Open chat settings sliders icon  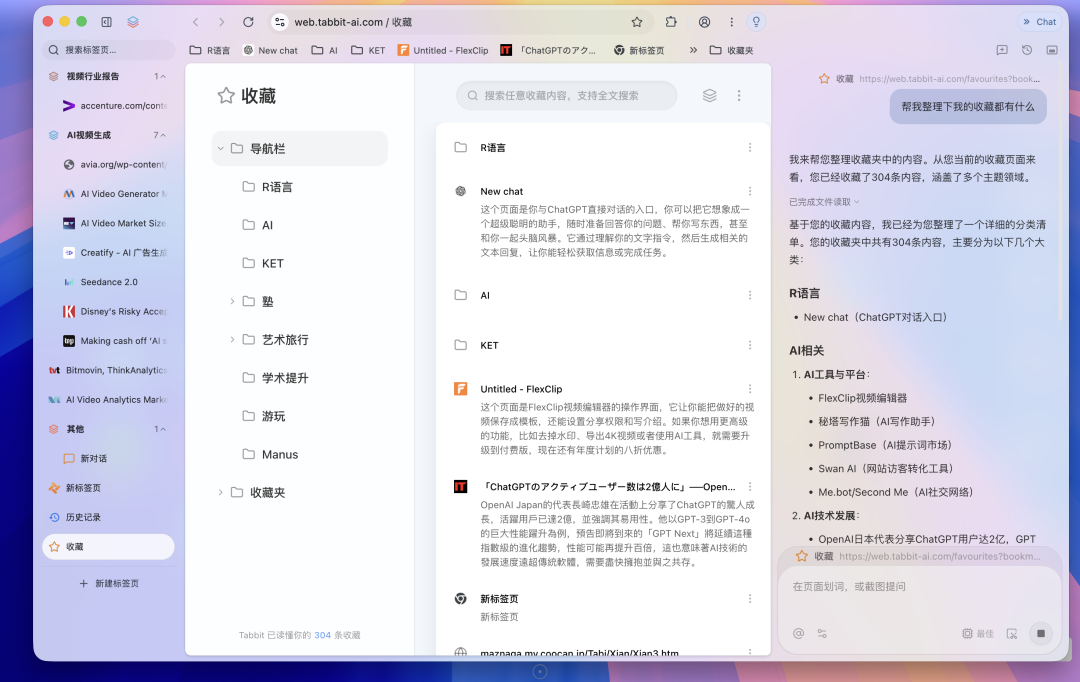tap(822, 633)
